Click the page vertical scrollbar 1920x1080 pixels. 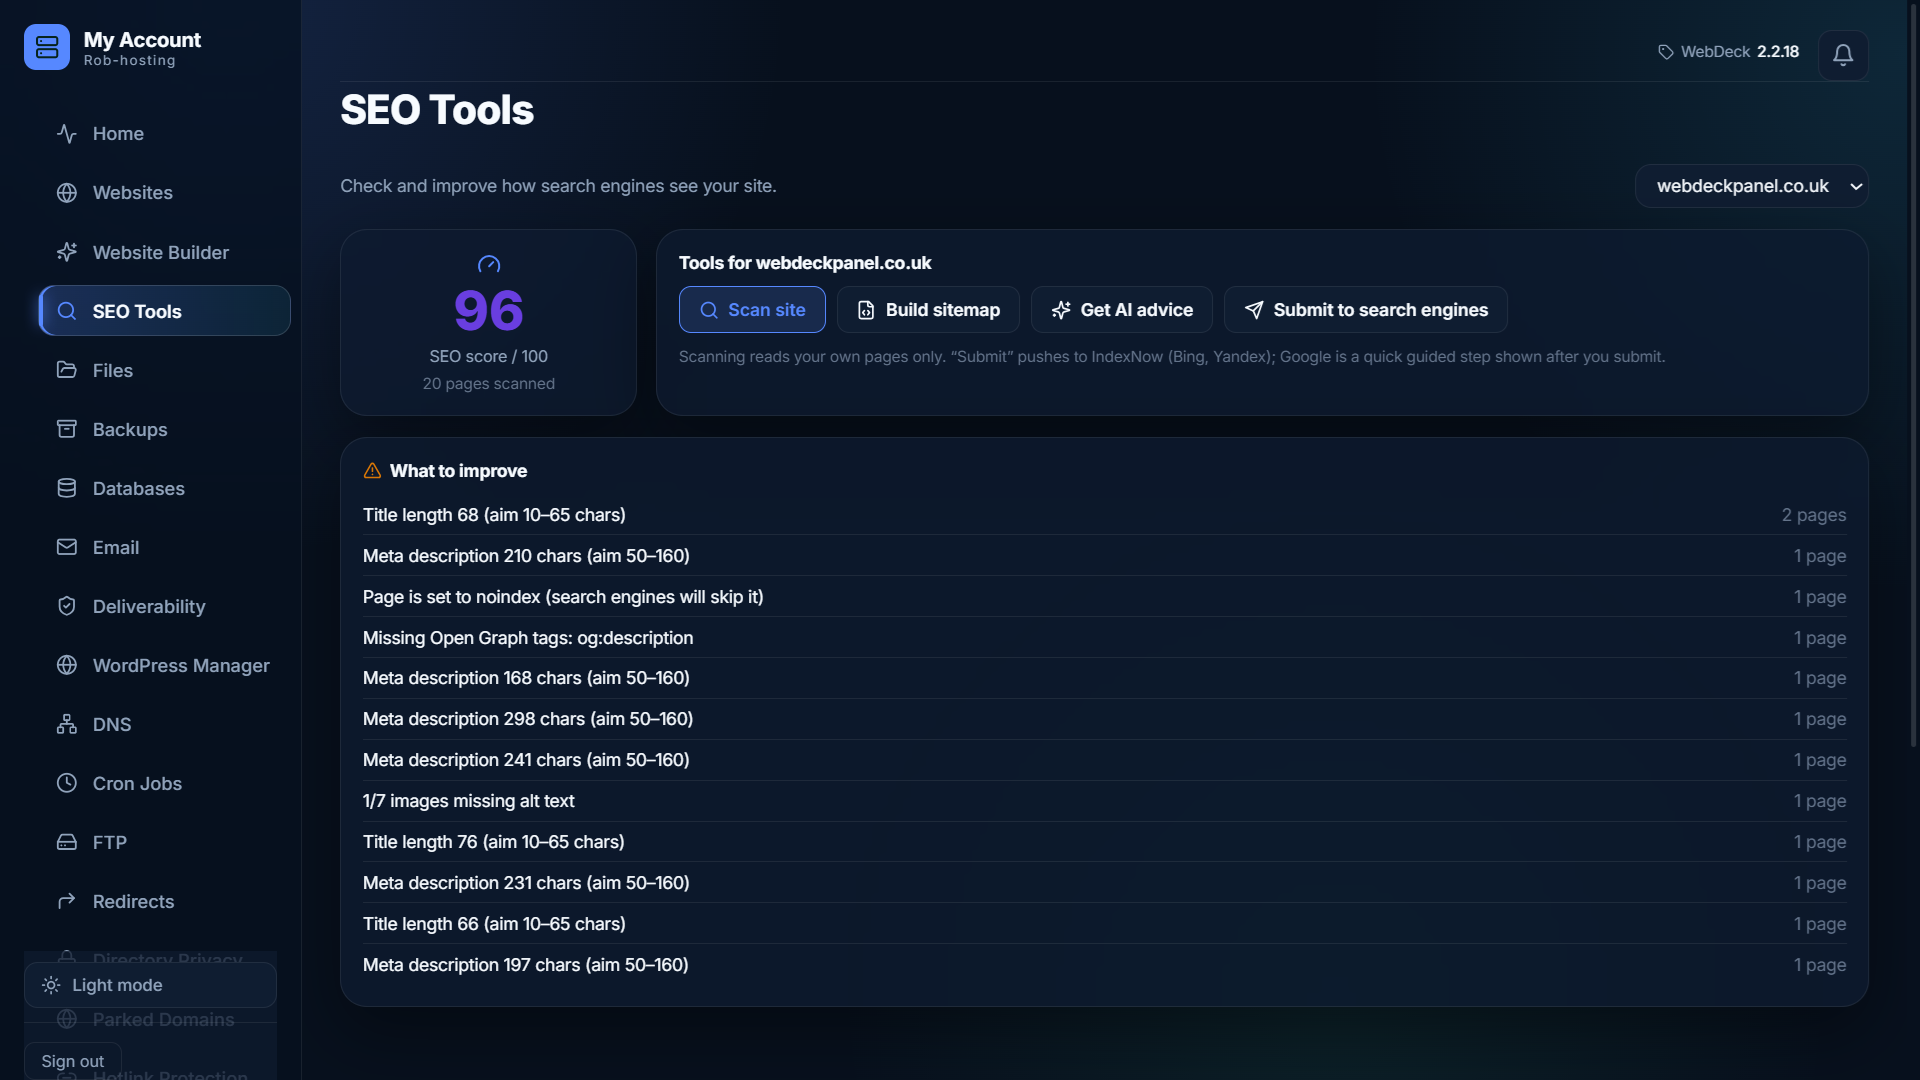click(x=1913, y=375)
